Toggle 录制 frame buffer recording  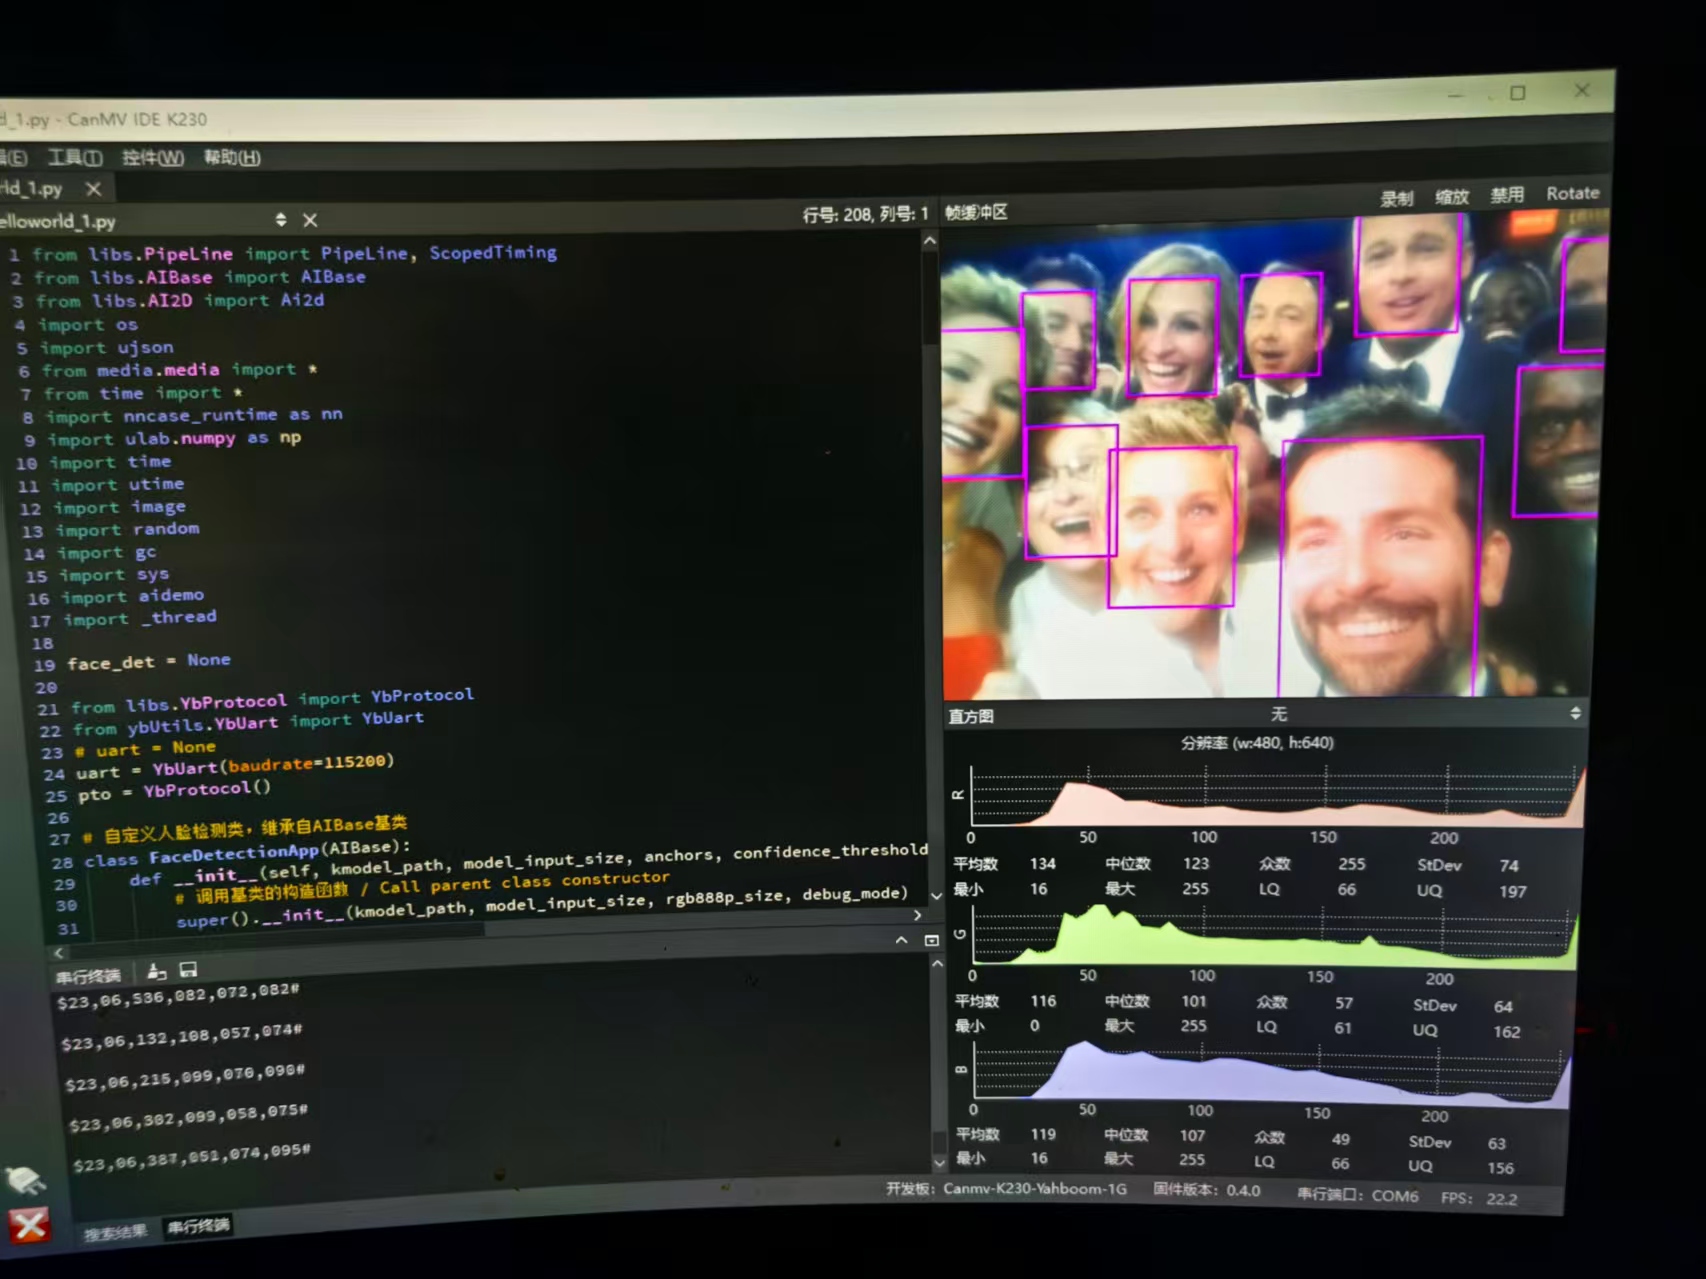click(1396, 198)
